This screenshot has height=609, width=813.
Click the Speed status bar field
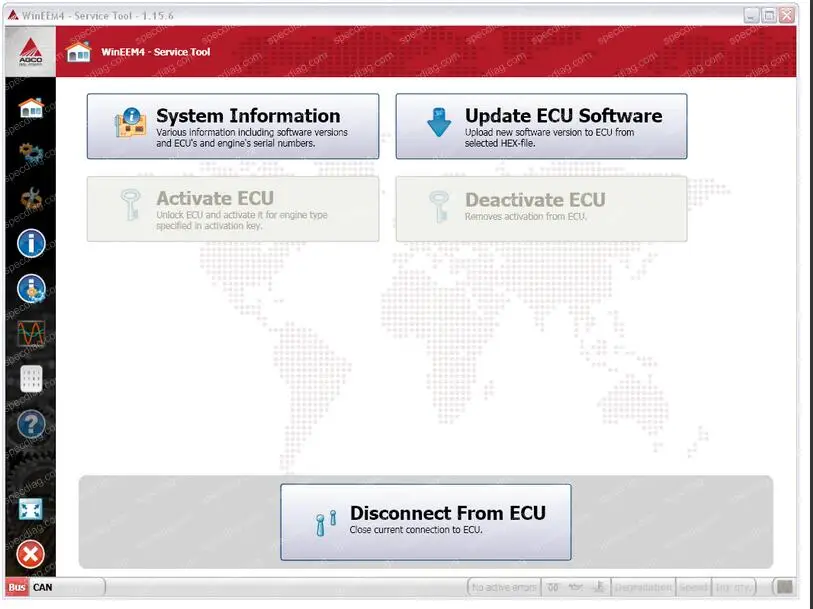click(x=693, y=587)
